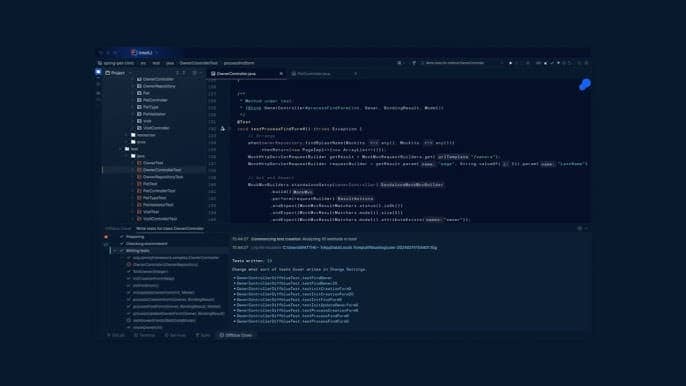This screenshot has width=686, height=386.
Task: Click the IntelliJ logo in title bar
Action: (134, 53)
